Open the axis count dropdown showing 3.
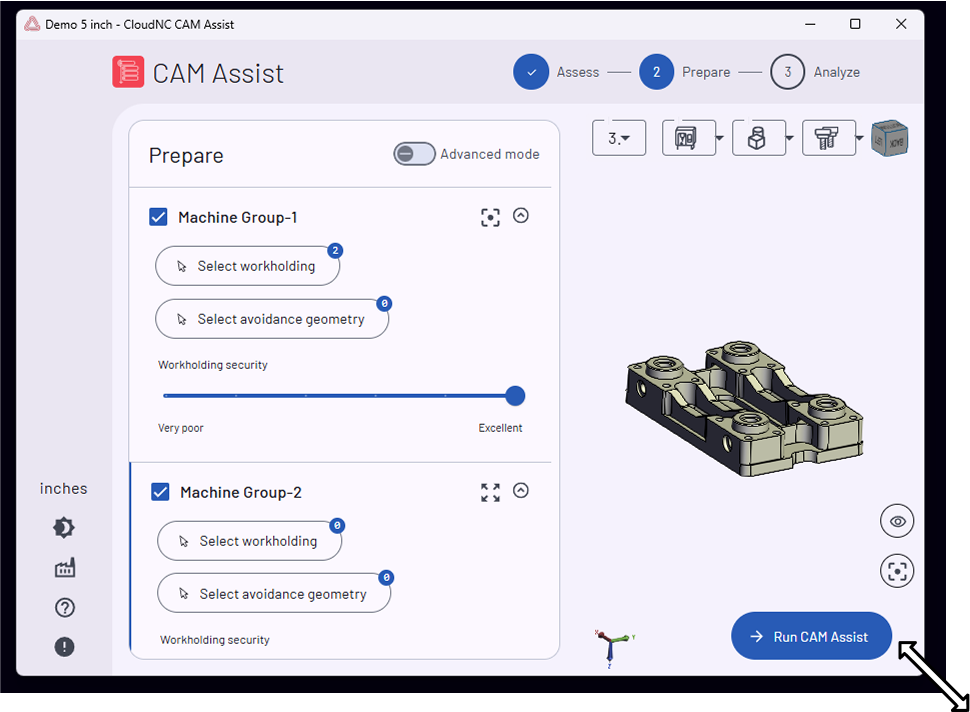This screenshot has height=712, width=970. (619, 137)
